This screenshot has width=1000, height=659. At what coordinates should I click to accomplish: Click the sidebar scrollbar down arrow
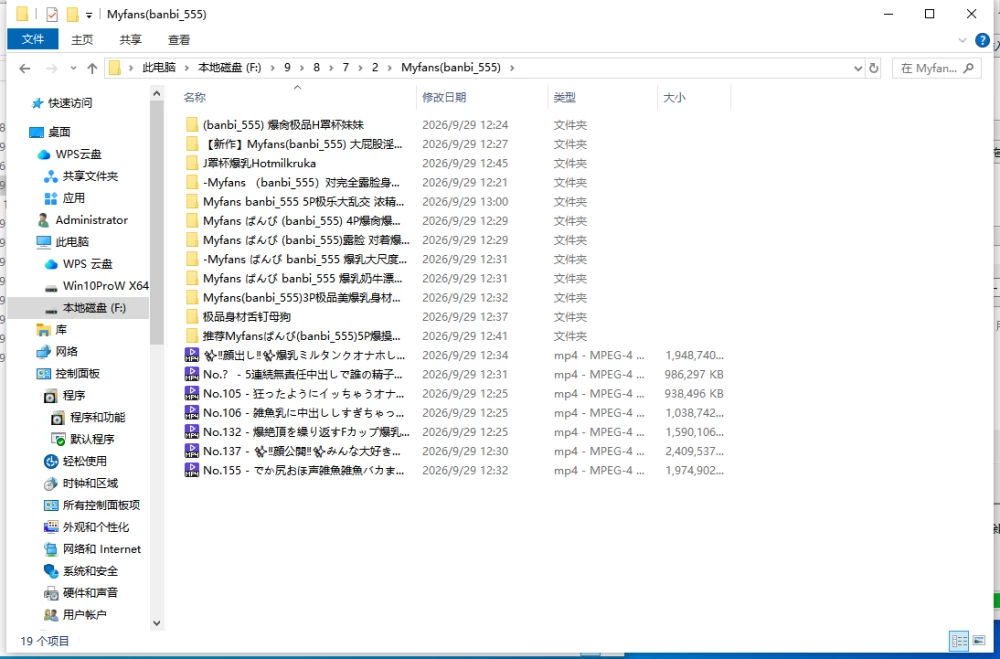157,623
